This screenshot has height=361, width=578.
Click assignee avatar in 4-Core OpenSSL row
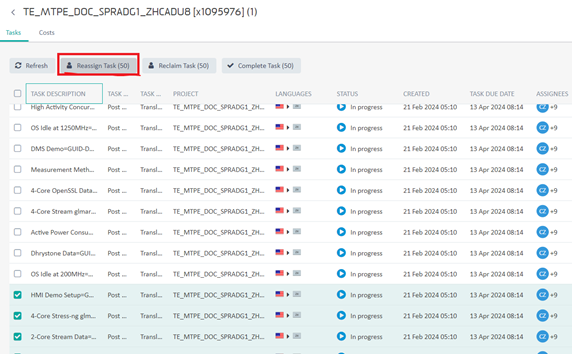[542, 190]
